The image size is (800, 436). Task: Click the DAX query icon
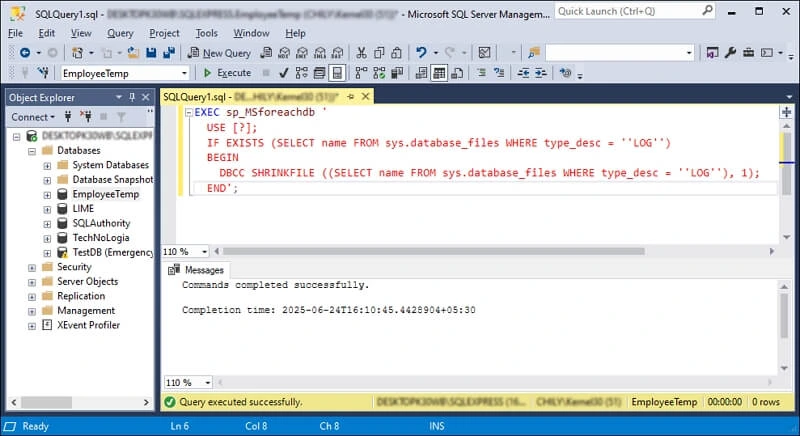338,53
